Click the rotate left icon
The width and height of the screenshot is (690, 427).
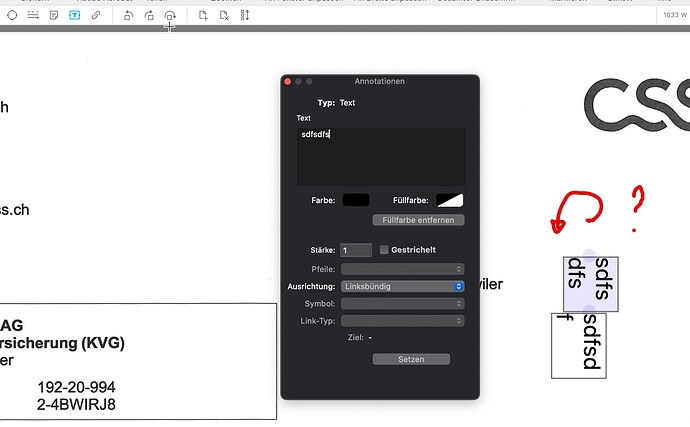[x=128, y=16]
